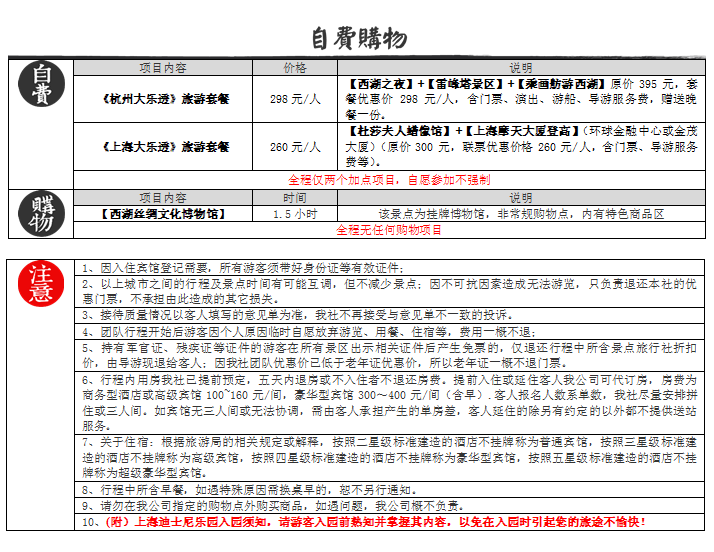The image size is (714, 552).
Task: Click note 5 about 军官证、残疾证
Action: pos(389,355)
